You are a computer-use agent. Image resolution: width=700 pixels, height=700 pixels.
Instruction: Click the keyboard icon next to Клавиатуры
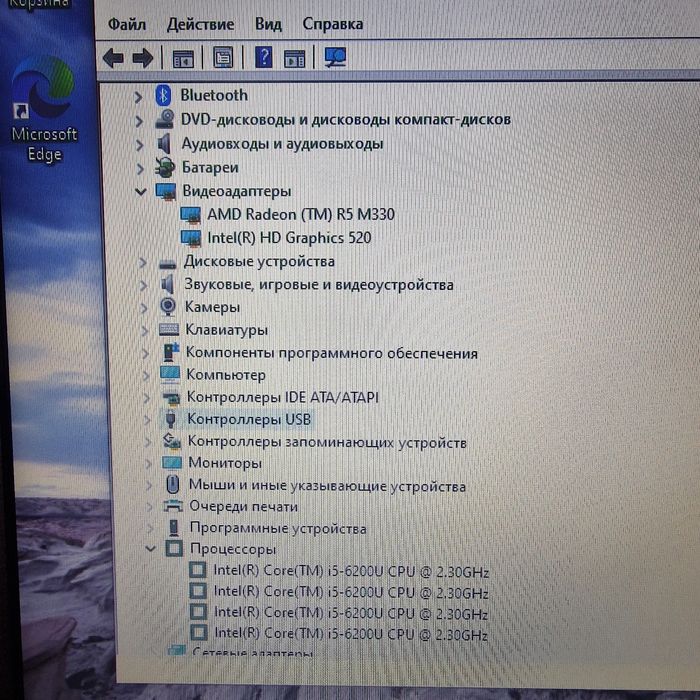(x=169, y=330)
